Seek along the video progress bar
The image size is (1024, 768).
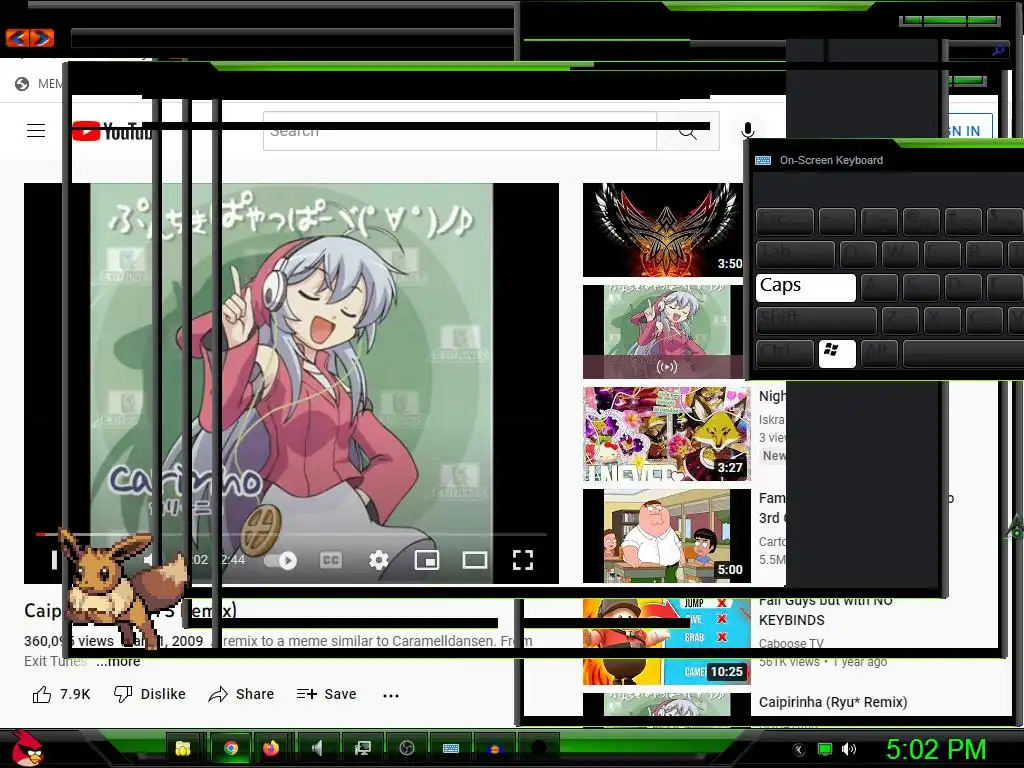291,535
